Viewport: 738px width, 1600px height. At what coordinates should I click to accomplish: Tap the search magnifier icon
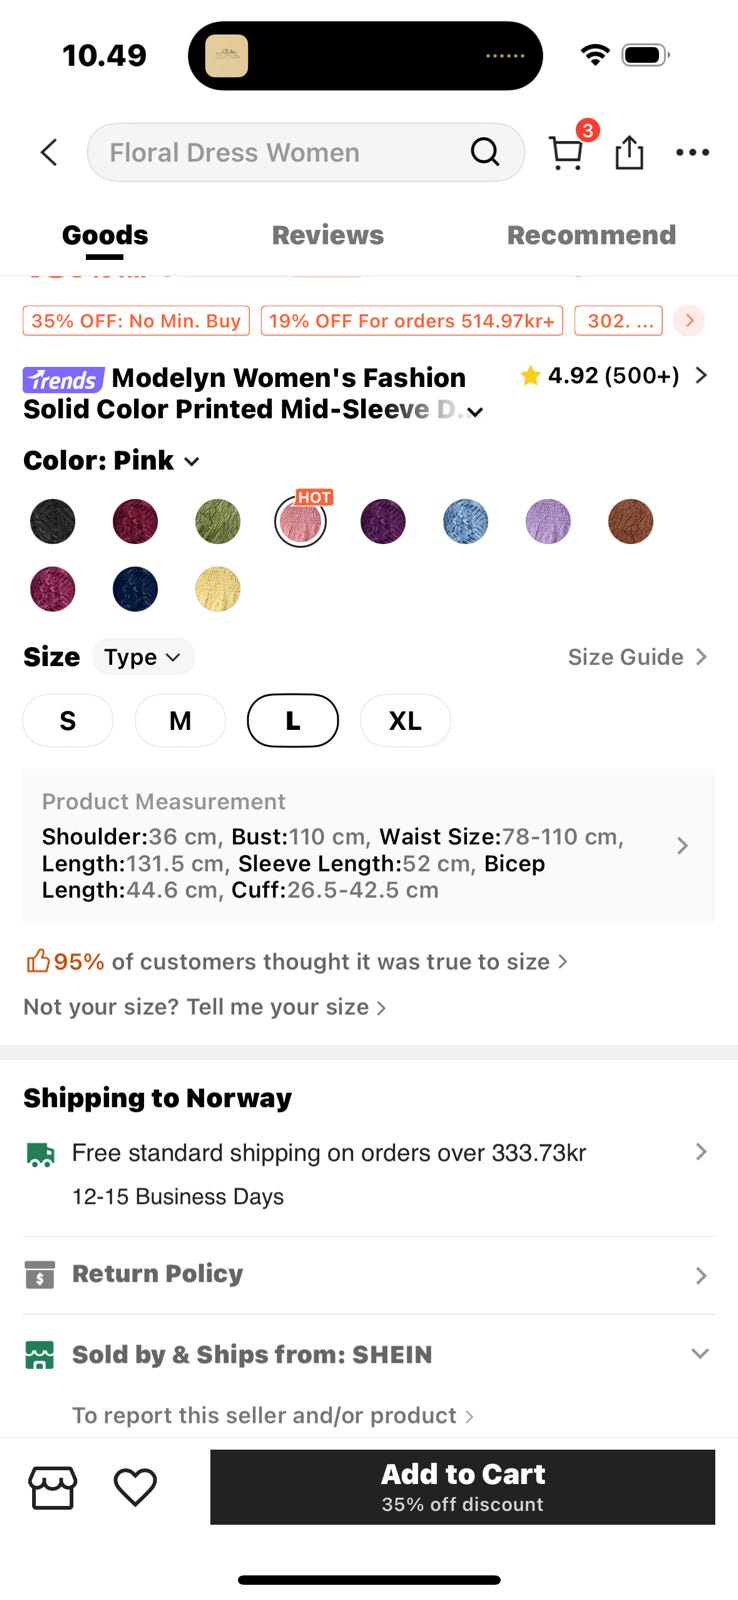coord(485,152)
